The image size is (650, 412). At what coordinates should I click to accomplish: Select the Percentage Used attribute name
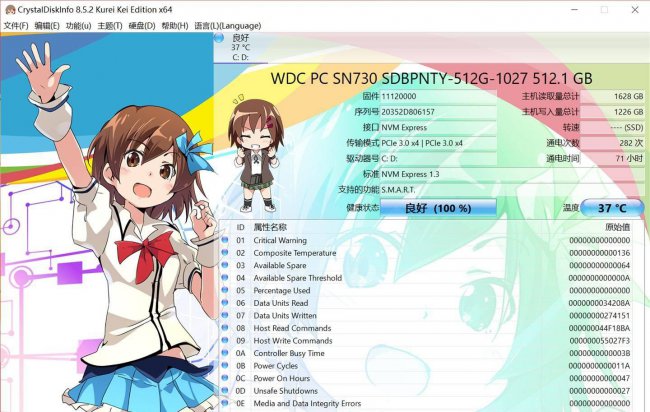tap(282, 291)
